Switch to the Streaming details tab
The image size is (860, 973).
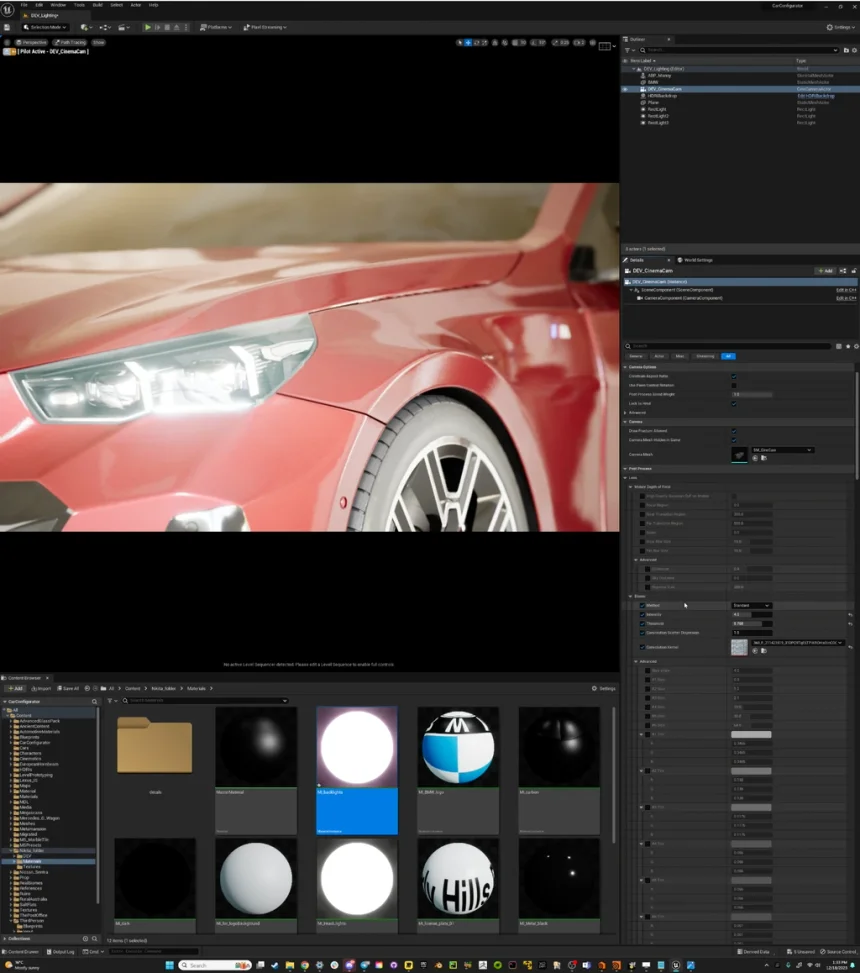(705, 357)
